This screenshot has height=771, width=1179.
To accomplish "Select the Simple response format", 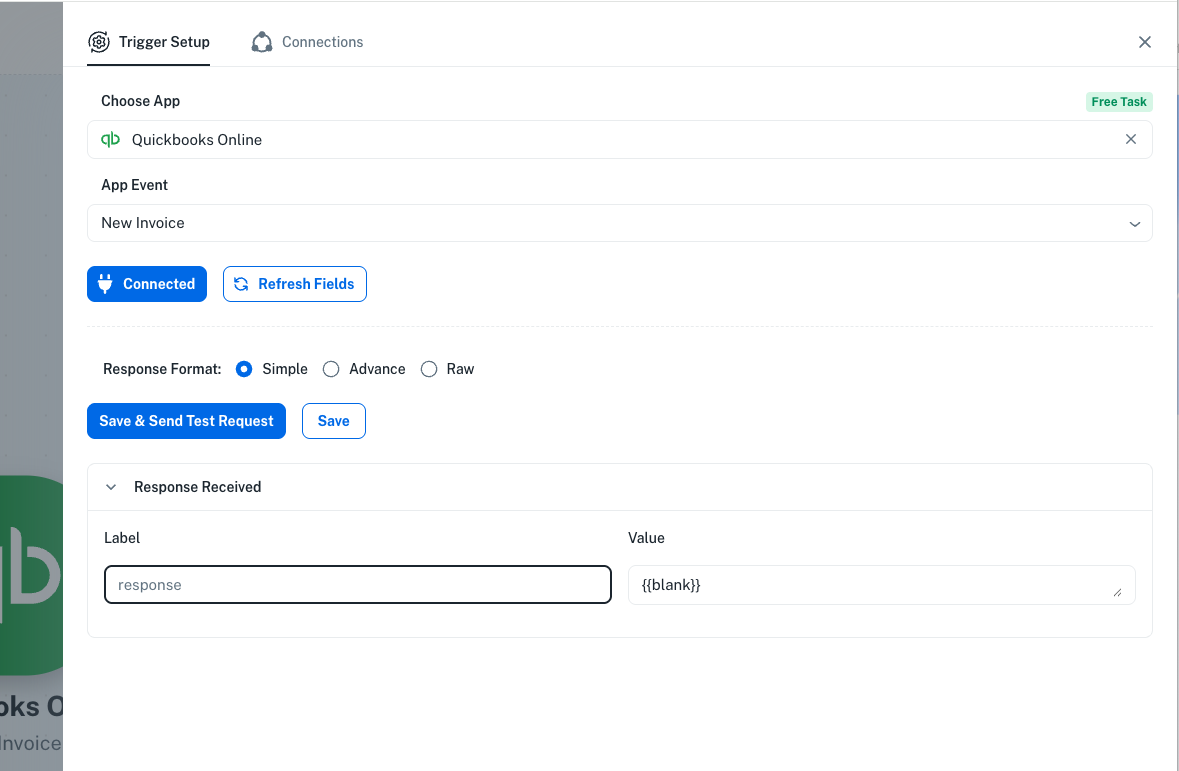I will (244, 369).
